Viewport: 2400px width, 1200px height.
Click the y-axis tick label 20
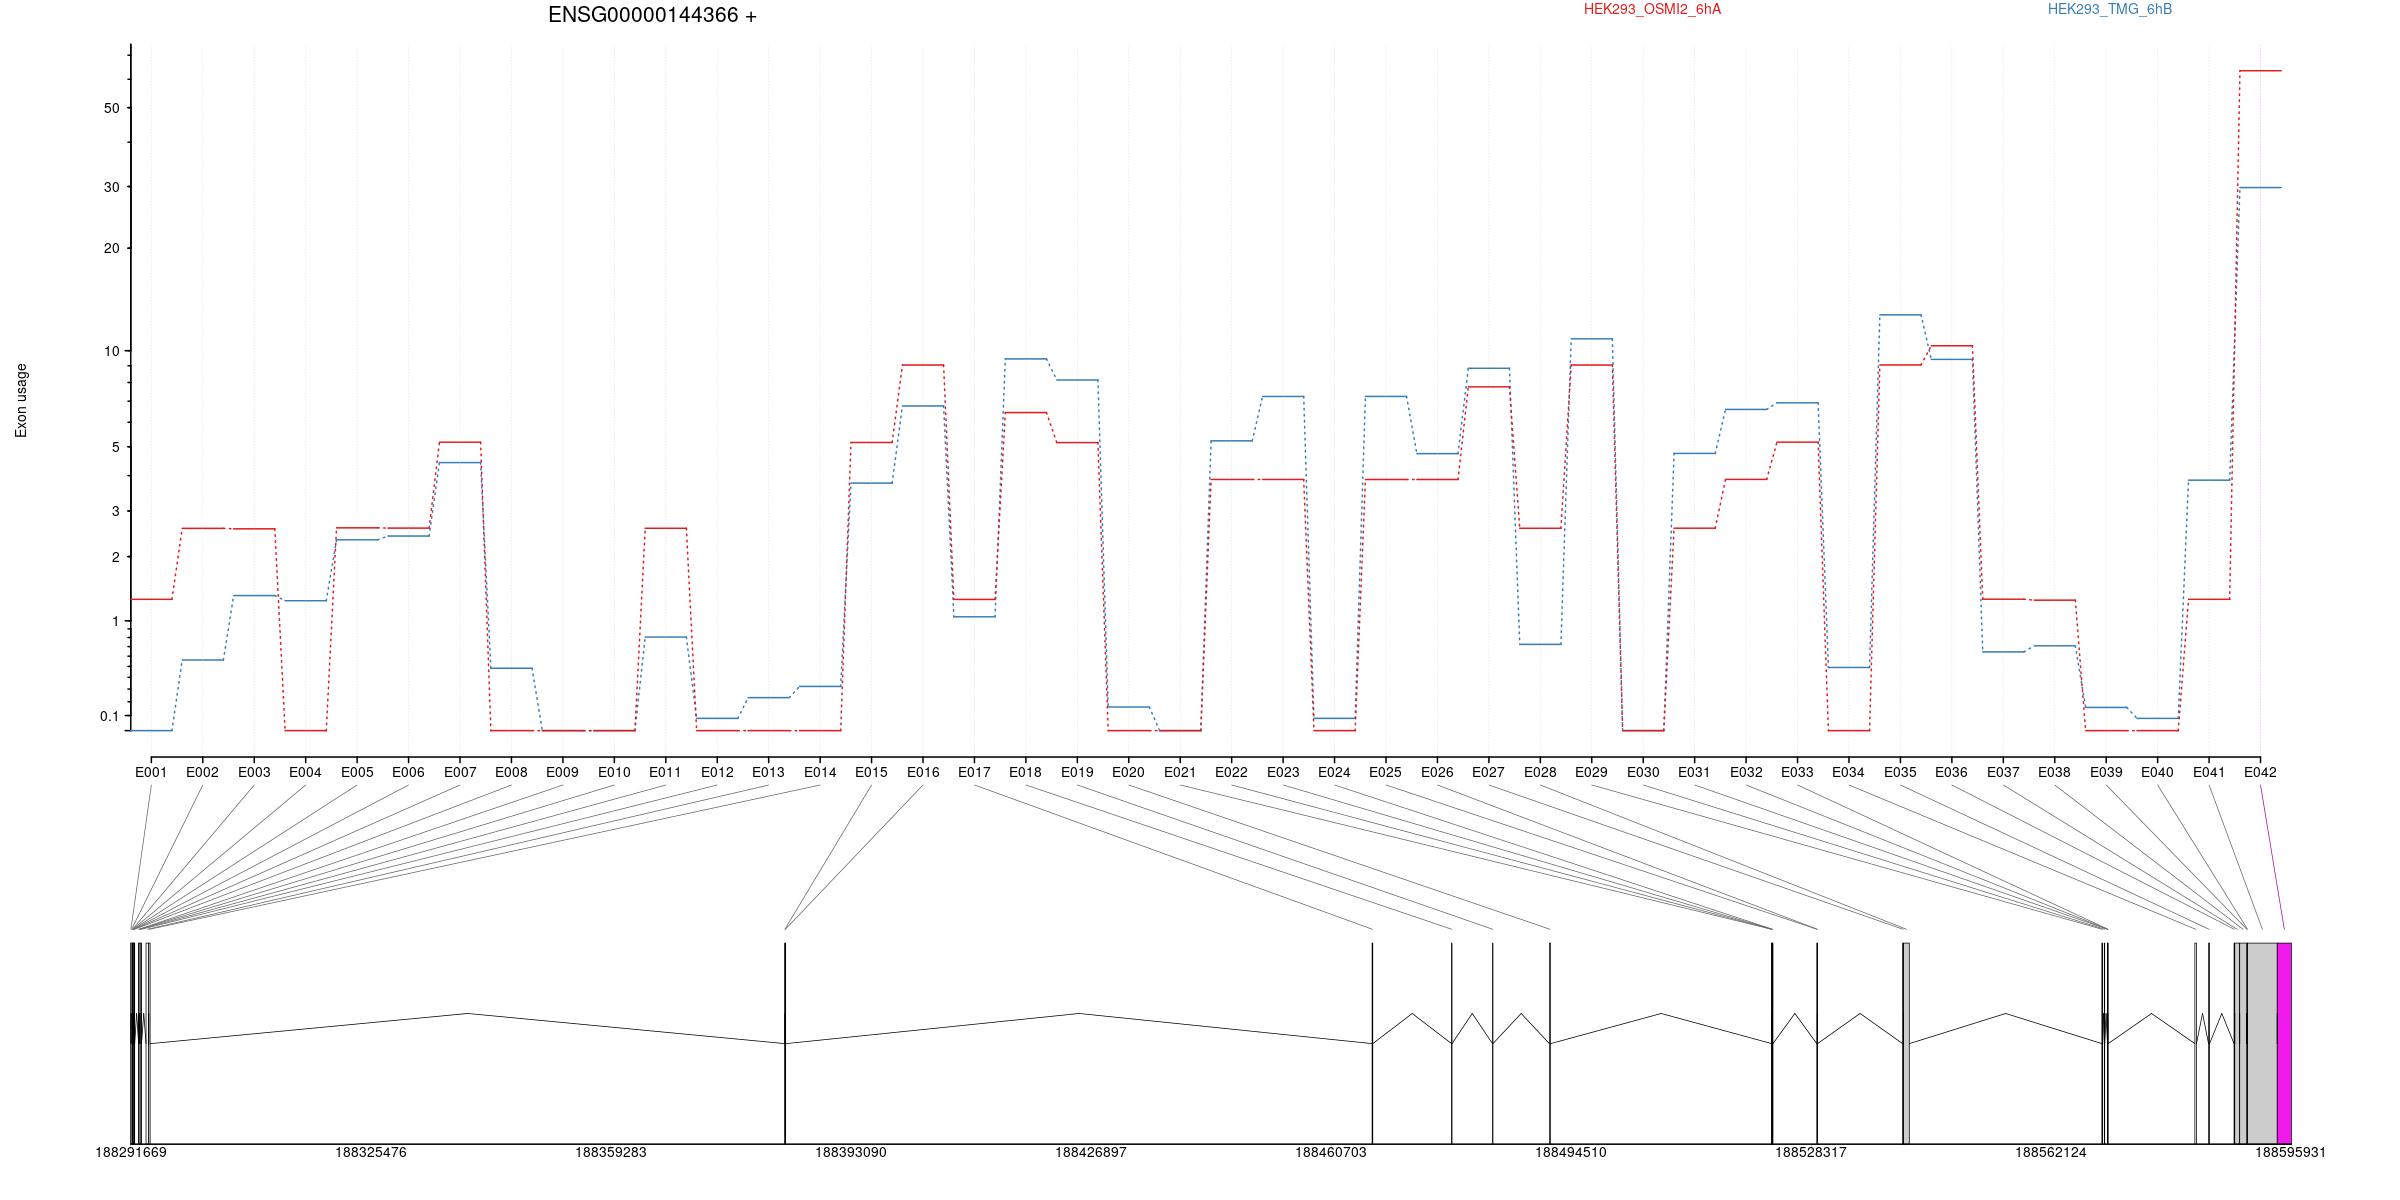click(111, 248)
